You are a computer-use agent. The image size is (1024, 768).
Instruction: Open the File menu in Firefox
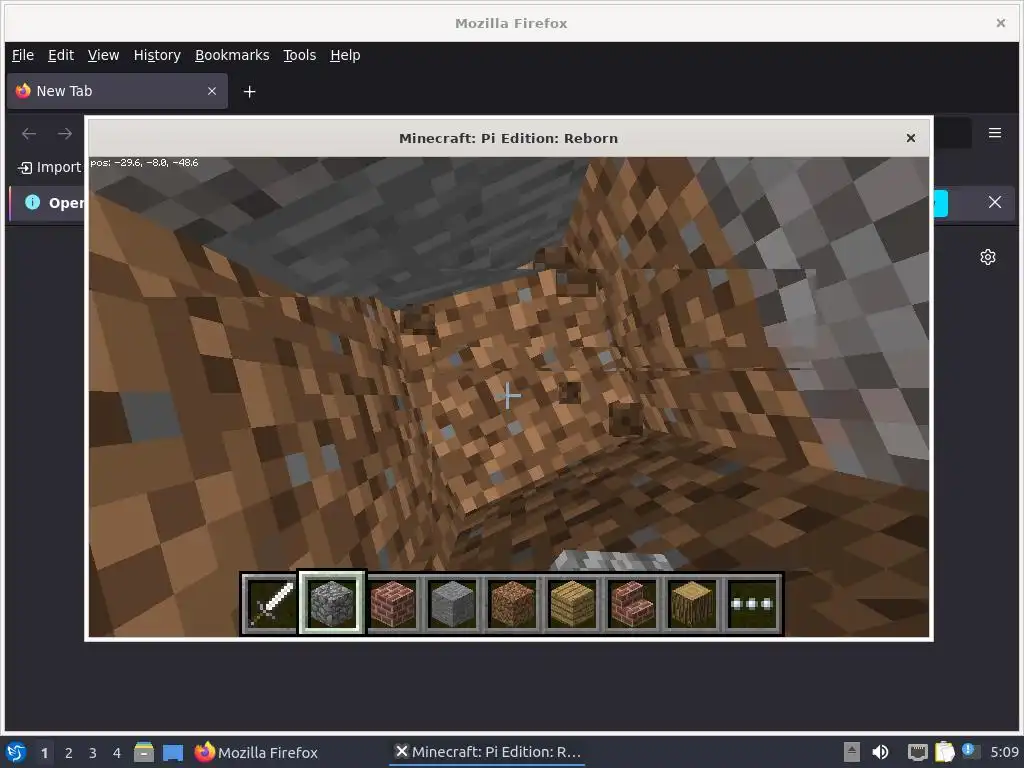pos(23,56)
